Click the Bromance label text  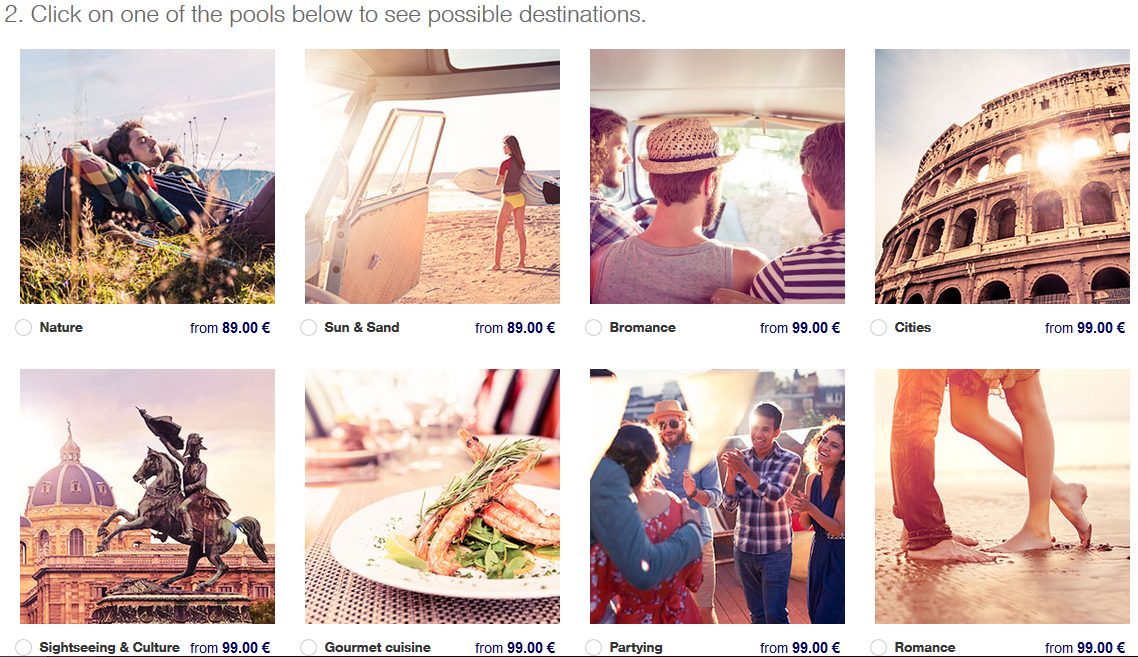[x=642, y=327]
